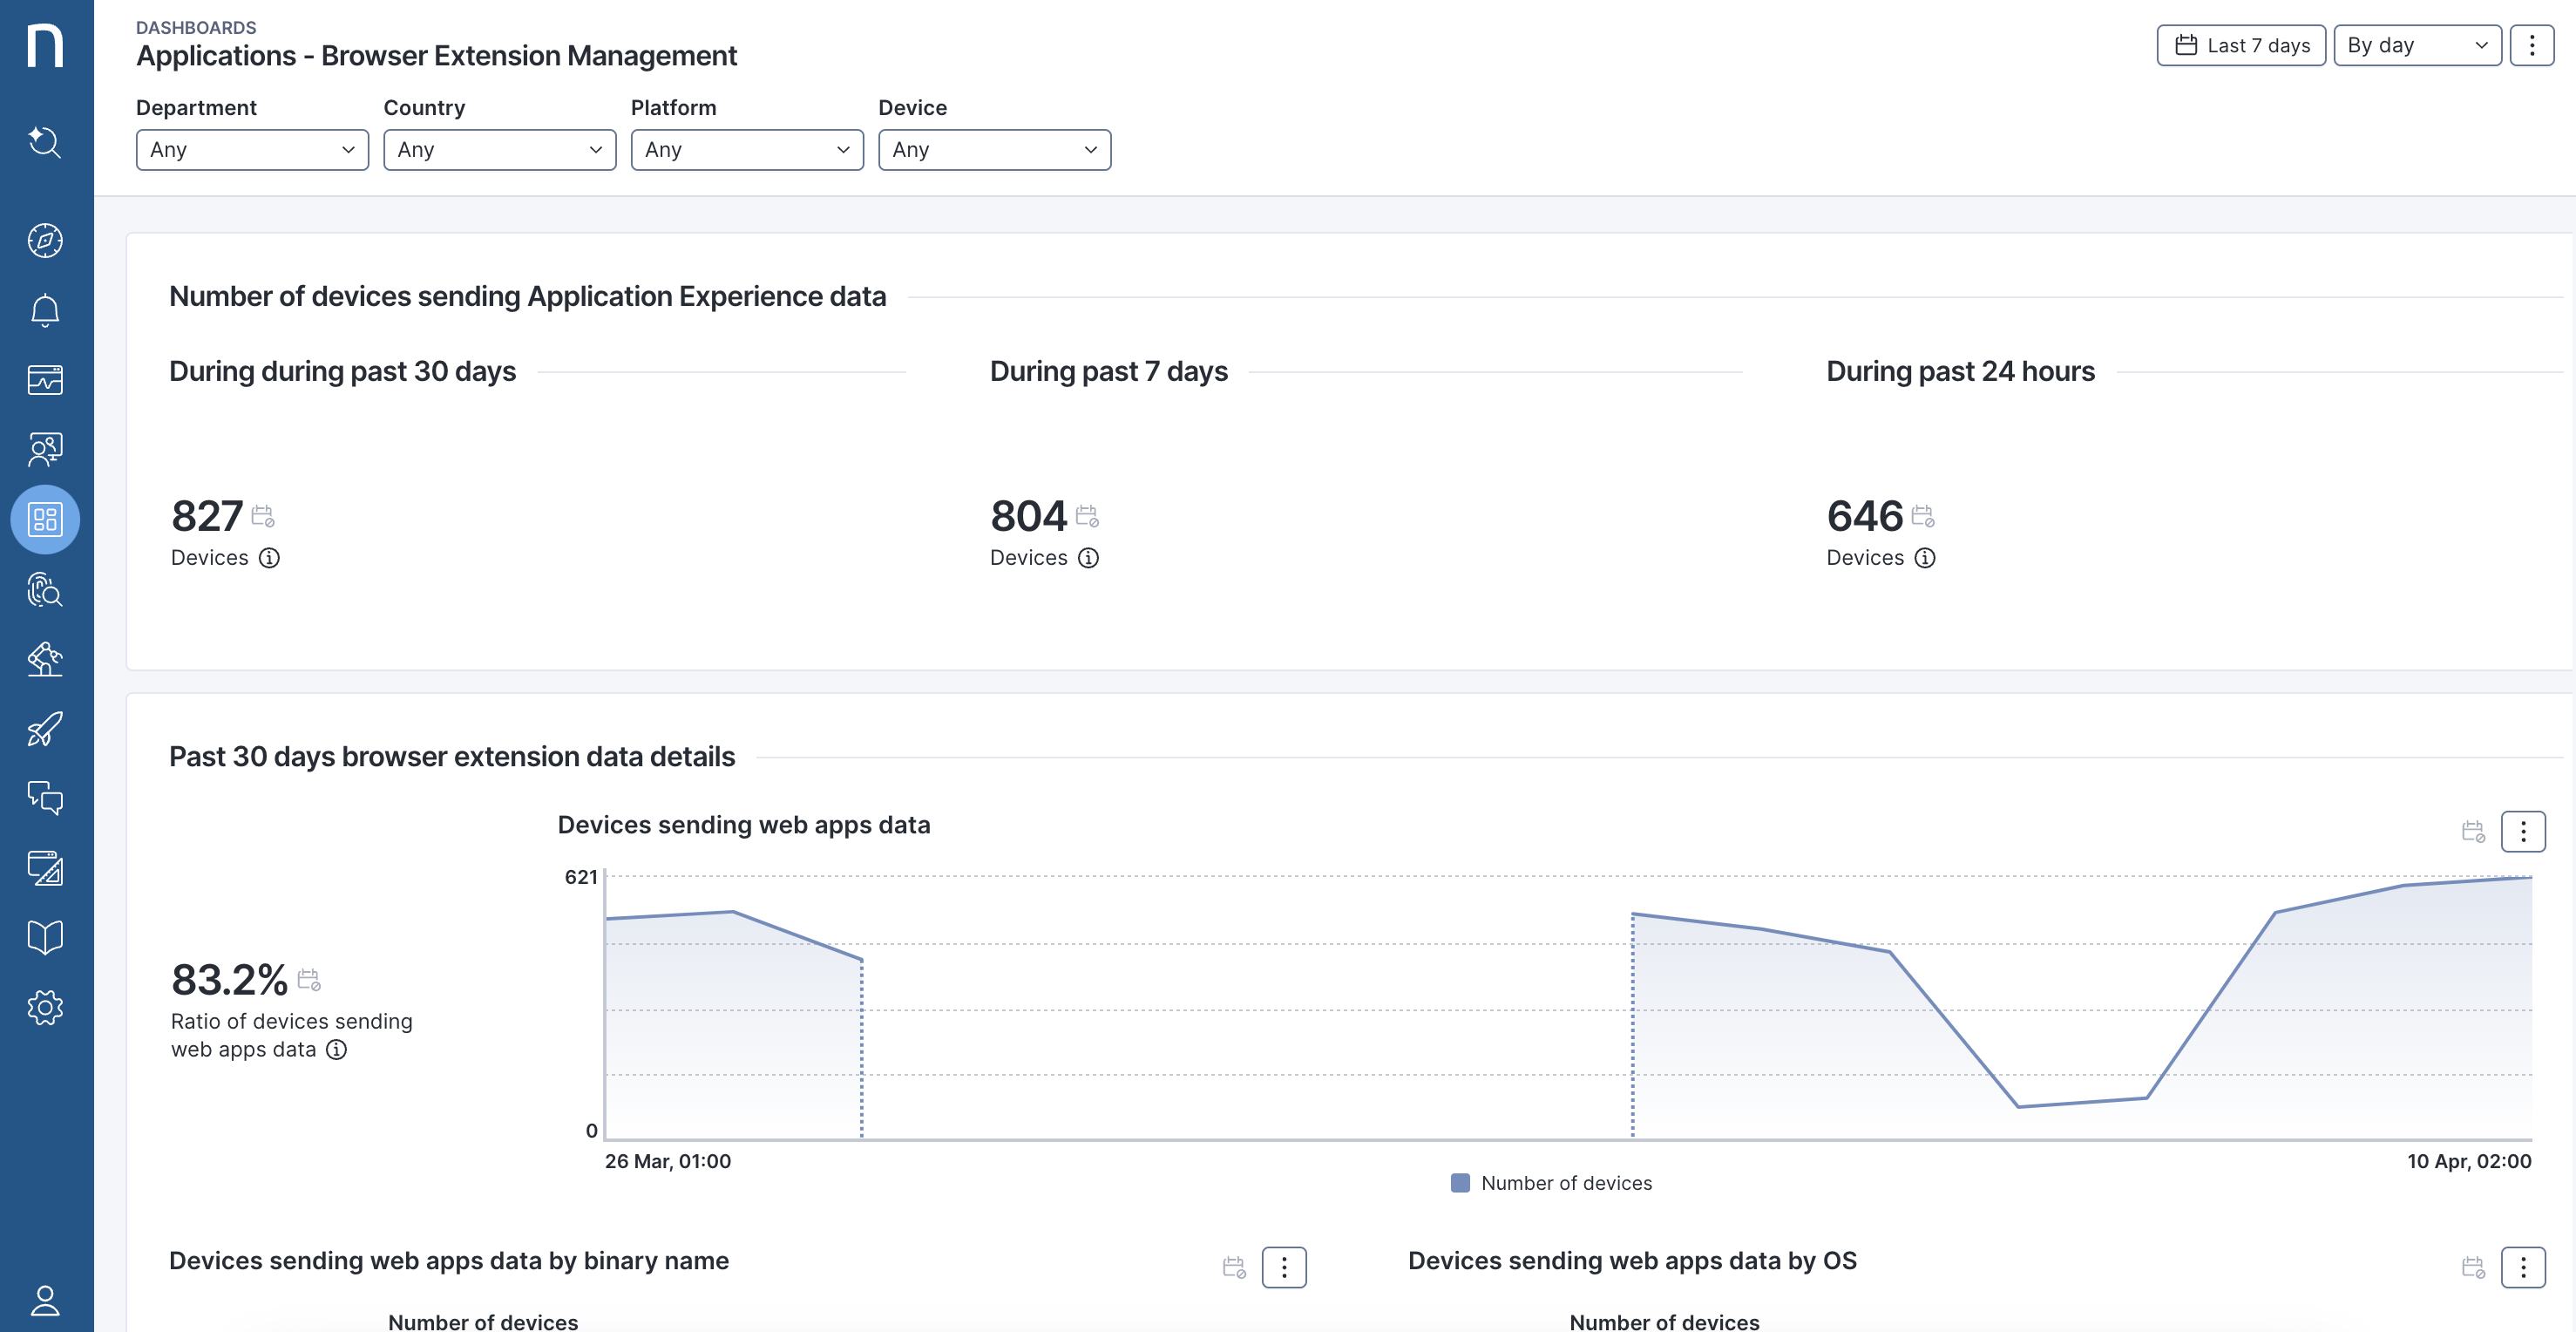Open the book documentation sidebar icon
The width and height of the screenshot is (2576, 1332).
tap(45, 937)
